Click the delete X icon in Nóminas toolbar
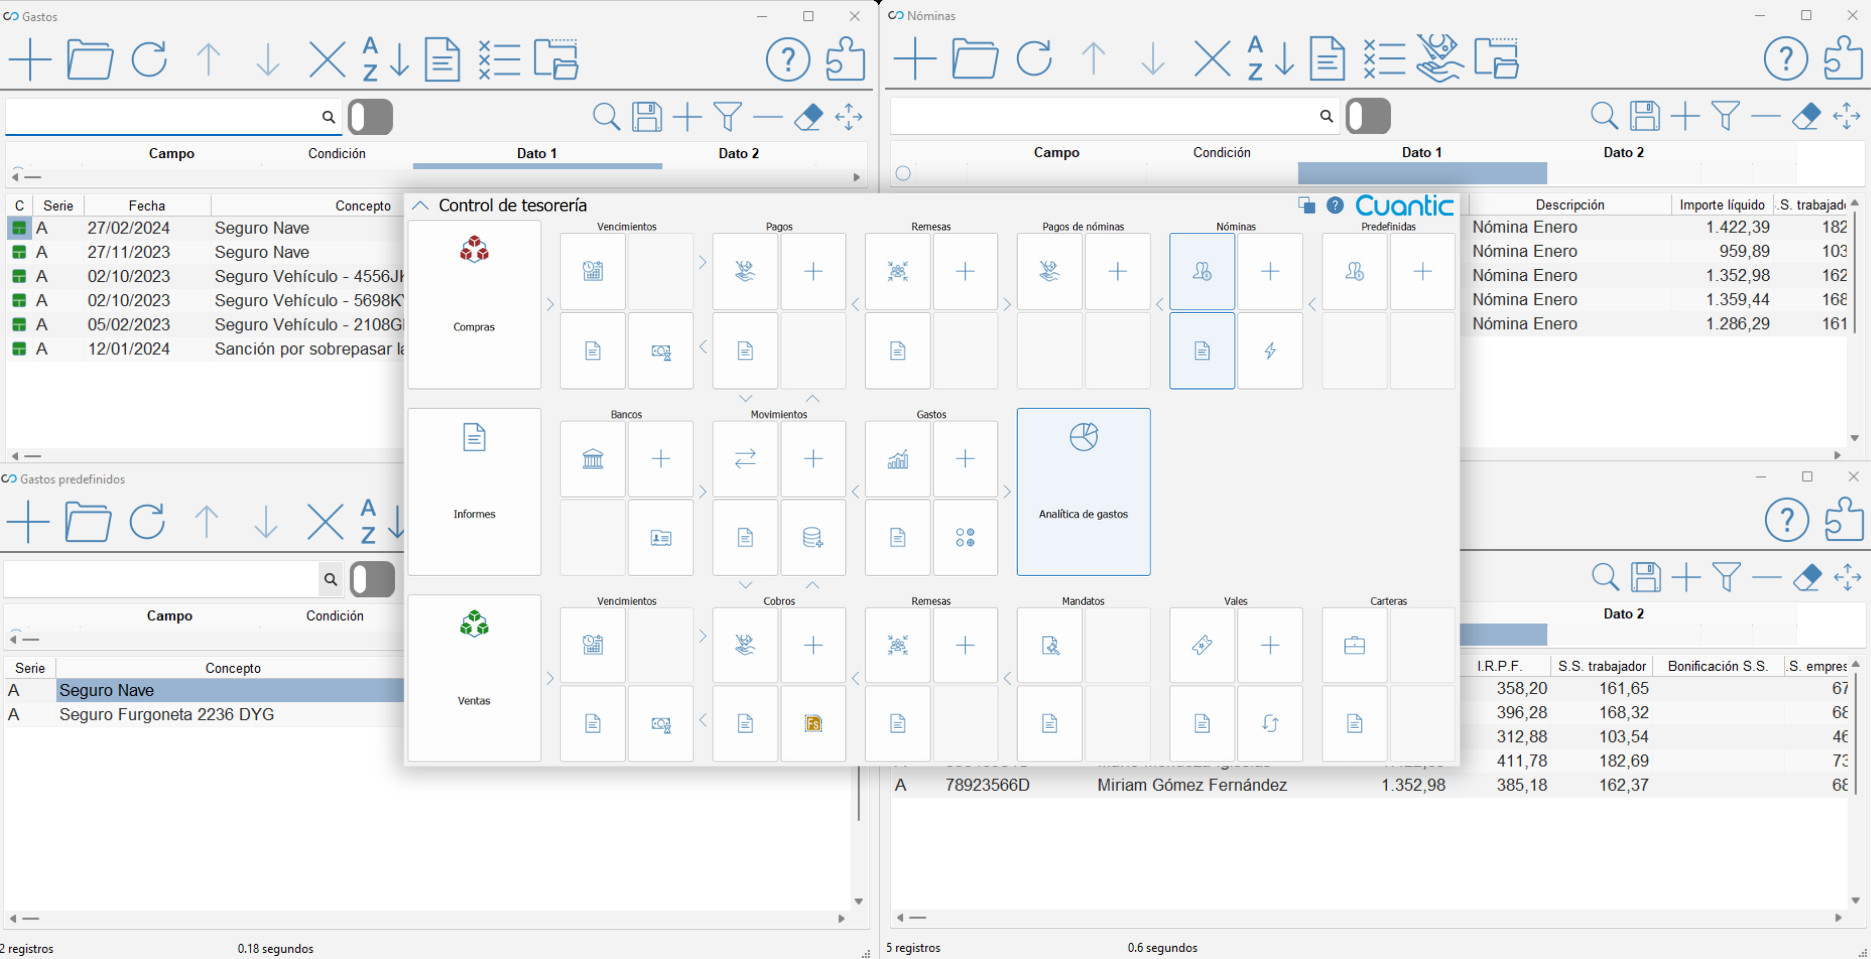Image resolution: width=1871 pixels, height=959 pixels. pos(1212,59)
